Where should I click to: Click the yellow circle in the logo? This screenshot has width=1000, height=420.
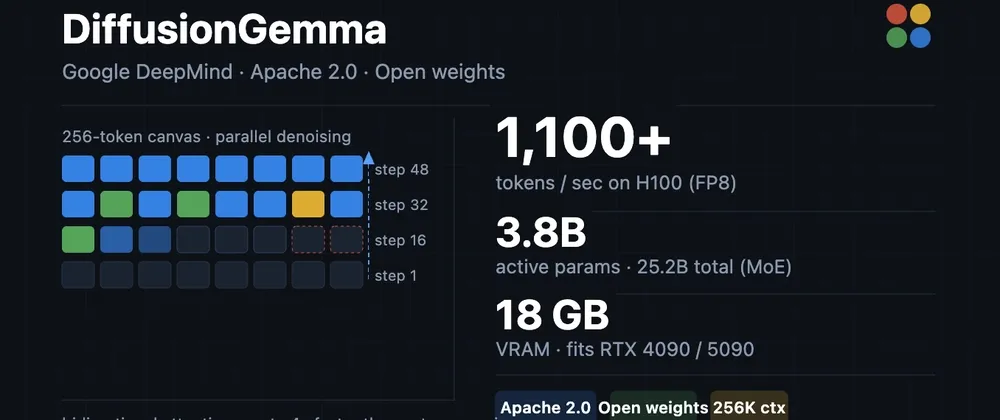(x=920, y=14)
